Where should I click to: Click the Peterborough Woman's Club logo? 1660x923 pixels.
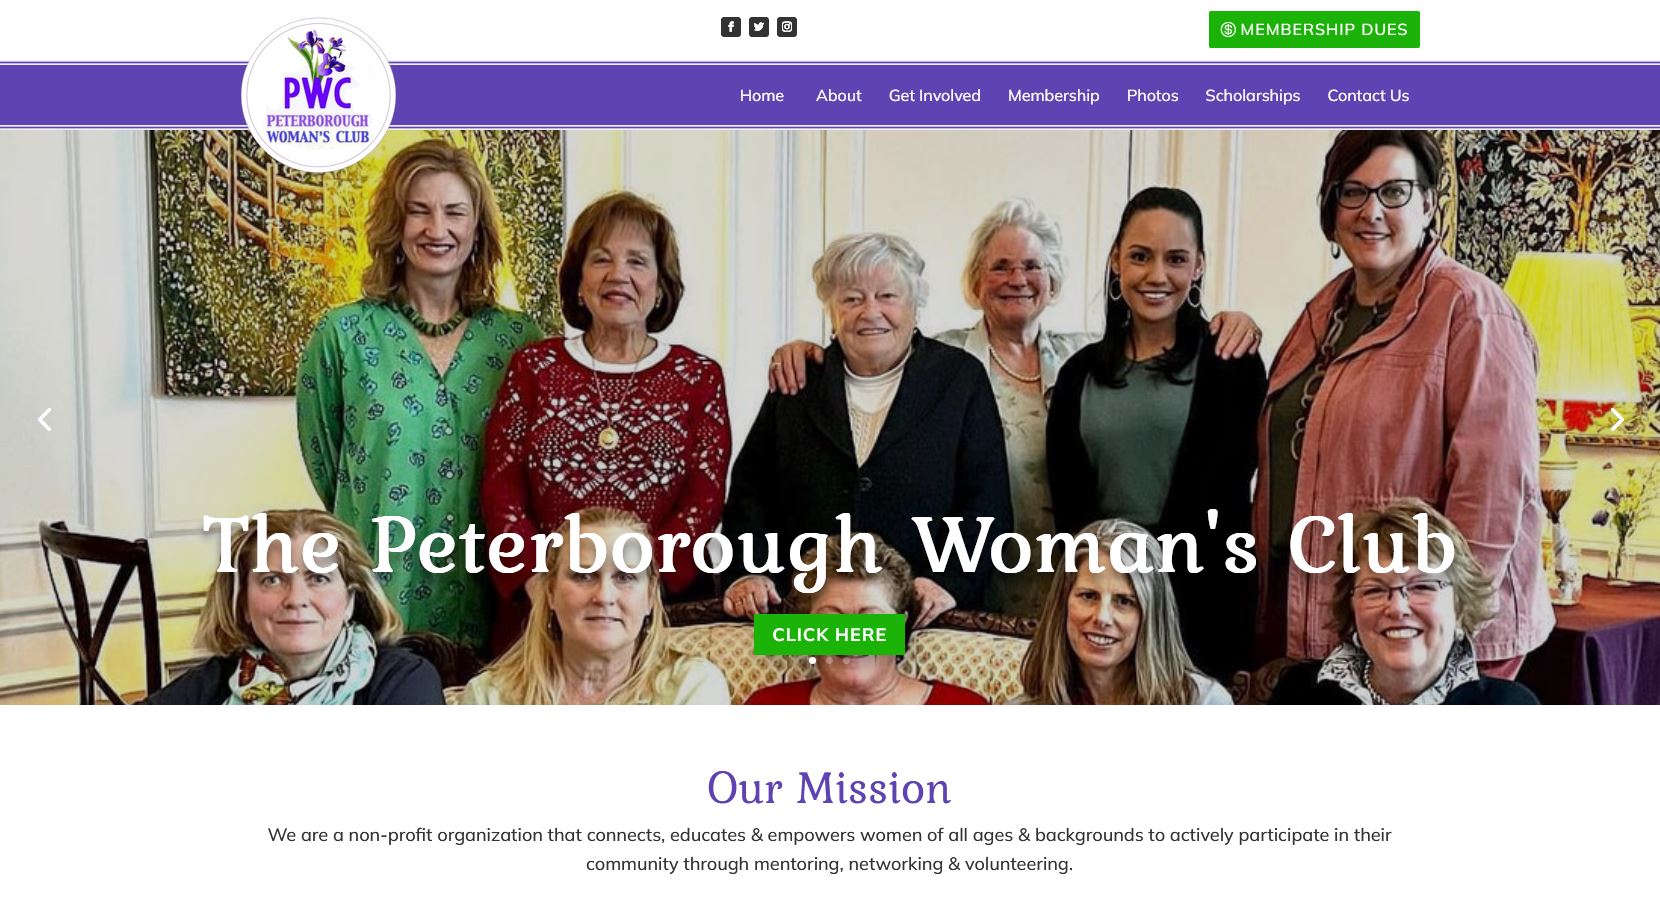pos(318,95)
